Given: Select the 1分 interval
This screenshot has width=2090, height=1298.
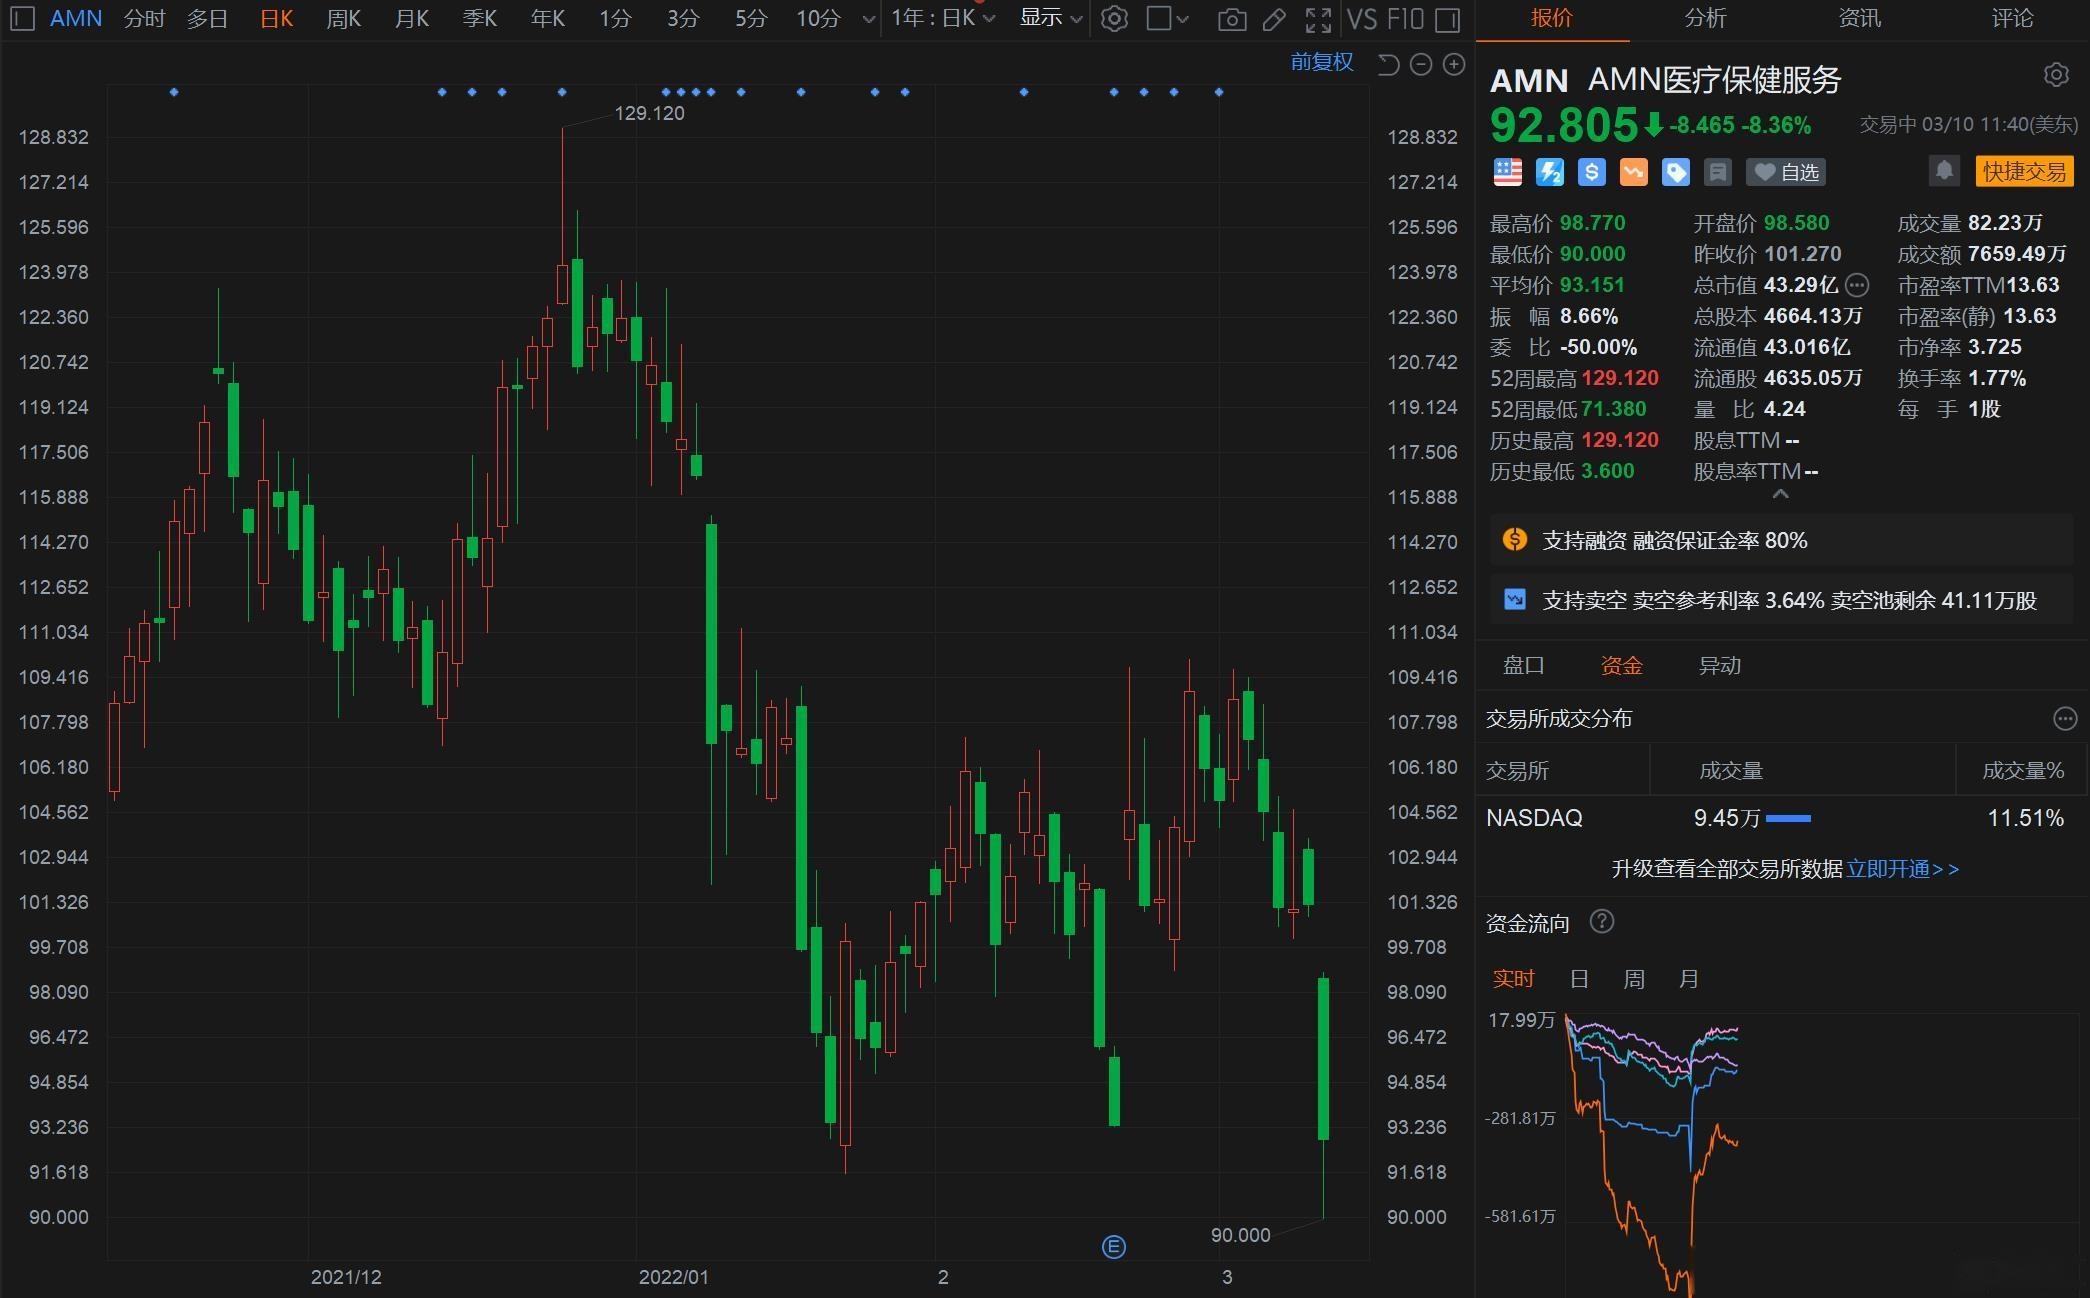Looking at the screenshot, I should pyautogui.click(x=615, y=19).
